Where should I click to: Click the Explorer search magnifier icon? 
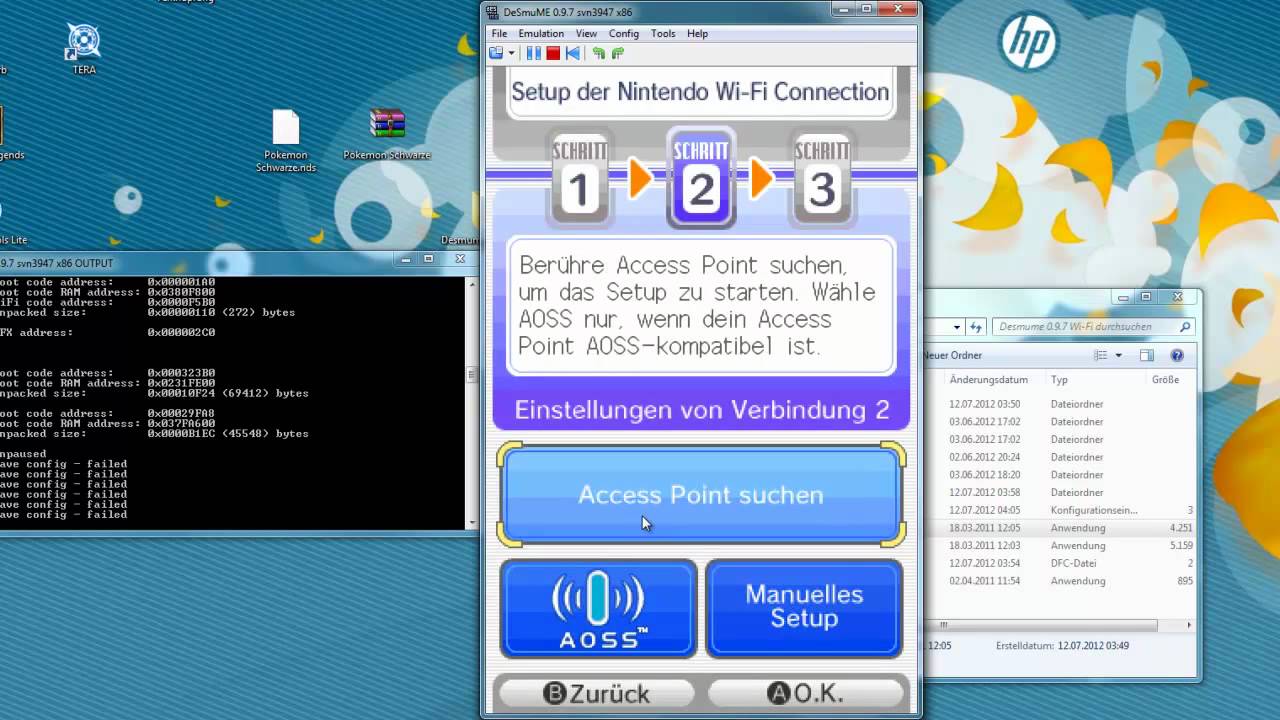[1185, 326]
